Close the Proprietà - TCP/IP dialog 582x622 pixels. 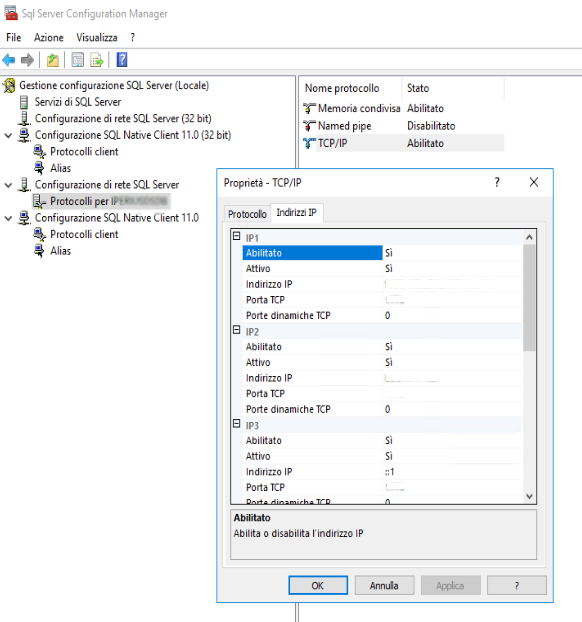(534, 182)
